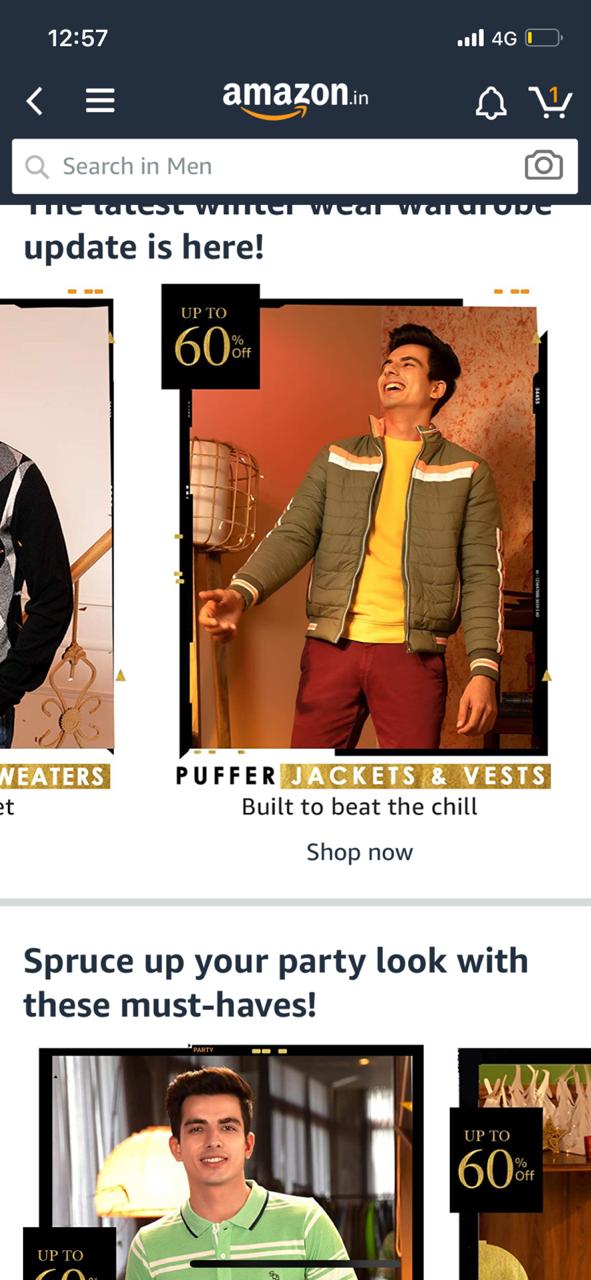The image size is (591, 1280).
Task: Tap the Sweaters gold label
Action: pyautogui.click(x=55, y=776)
